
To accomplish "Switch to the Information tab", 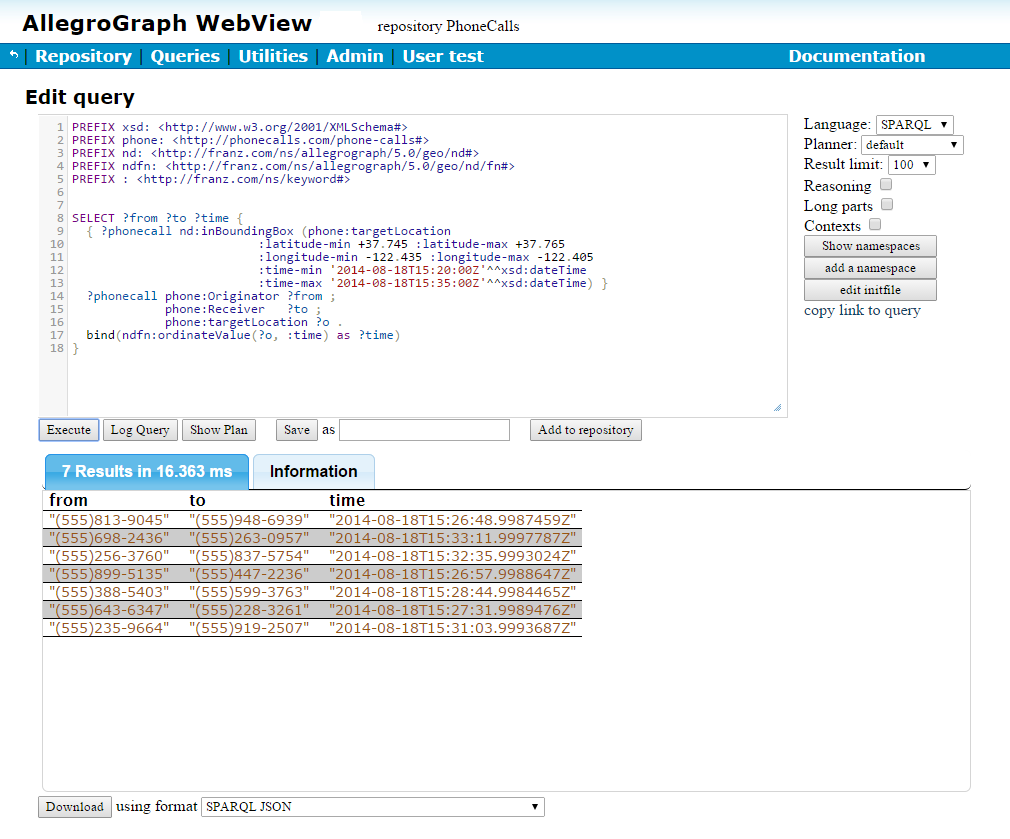I will click(313, 472).
